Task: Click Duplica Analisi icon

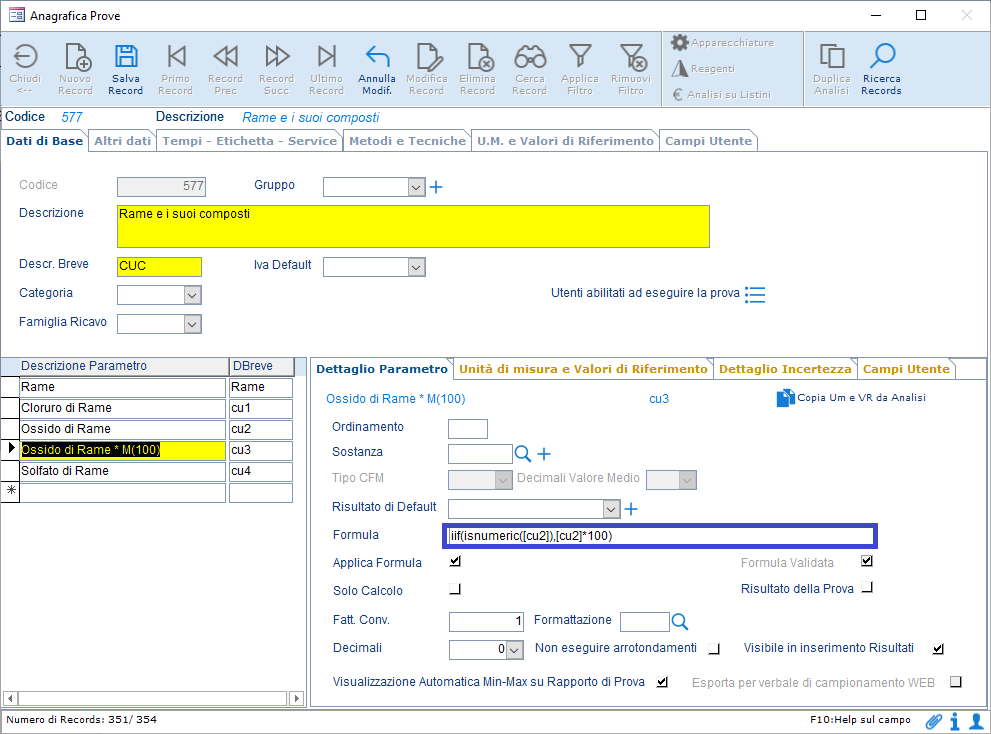Action: pos(832,57)
